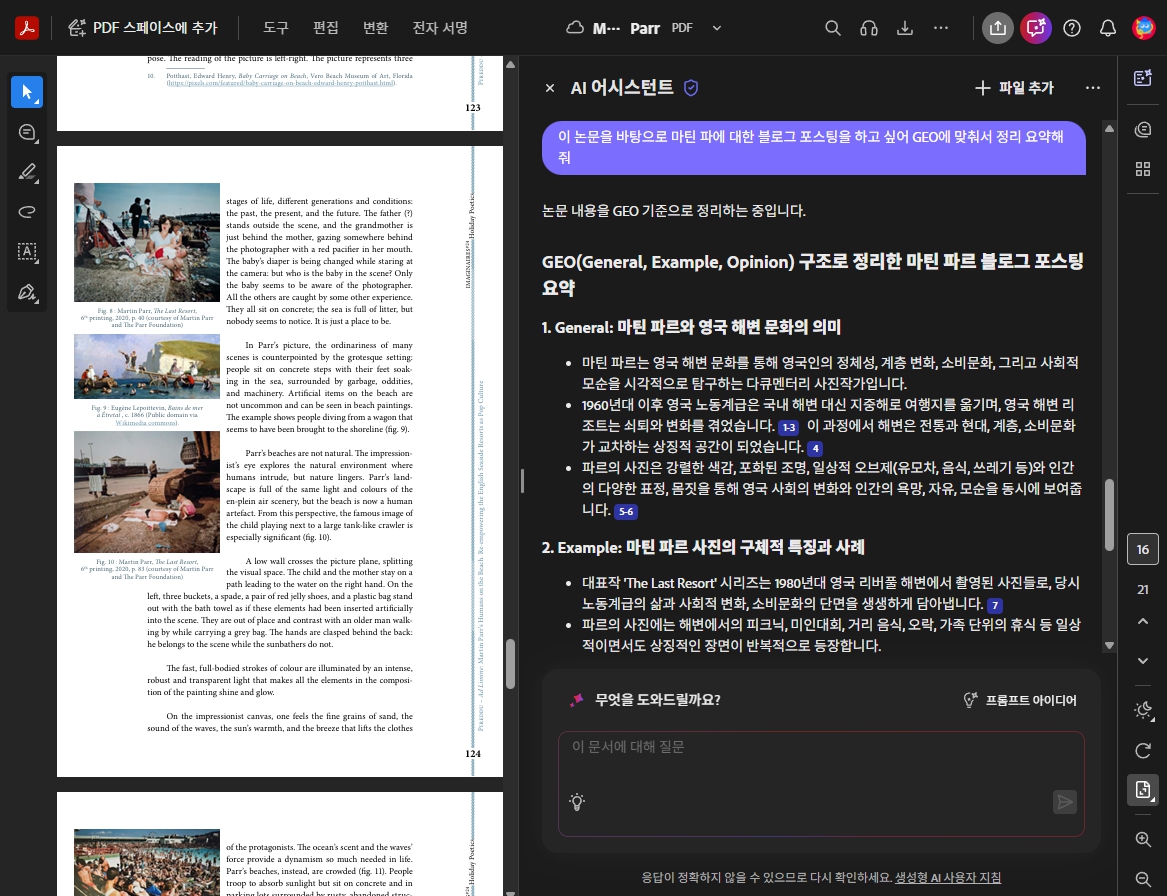This screenshot has height=896, width=1167.
Task: Open the search magnifier icon
Action: [833, 28]
